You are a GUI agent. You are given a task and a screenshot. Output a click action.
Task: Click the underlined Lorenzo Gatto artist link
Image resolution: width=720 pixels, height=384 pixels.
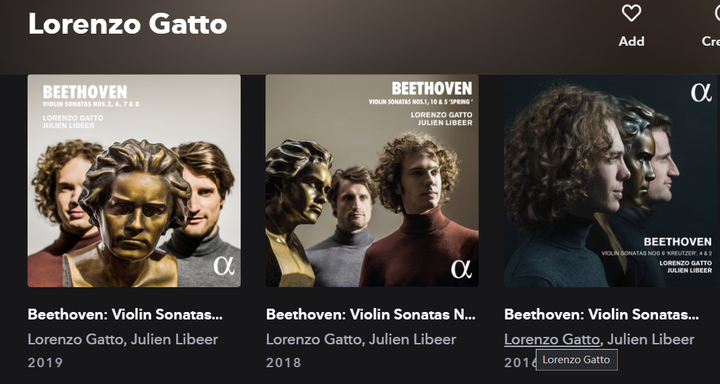pyautogui.click(x=552, y=339)
